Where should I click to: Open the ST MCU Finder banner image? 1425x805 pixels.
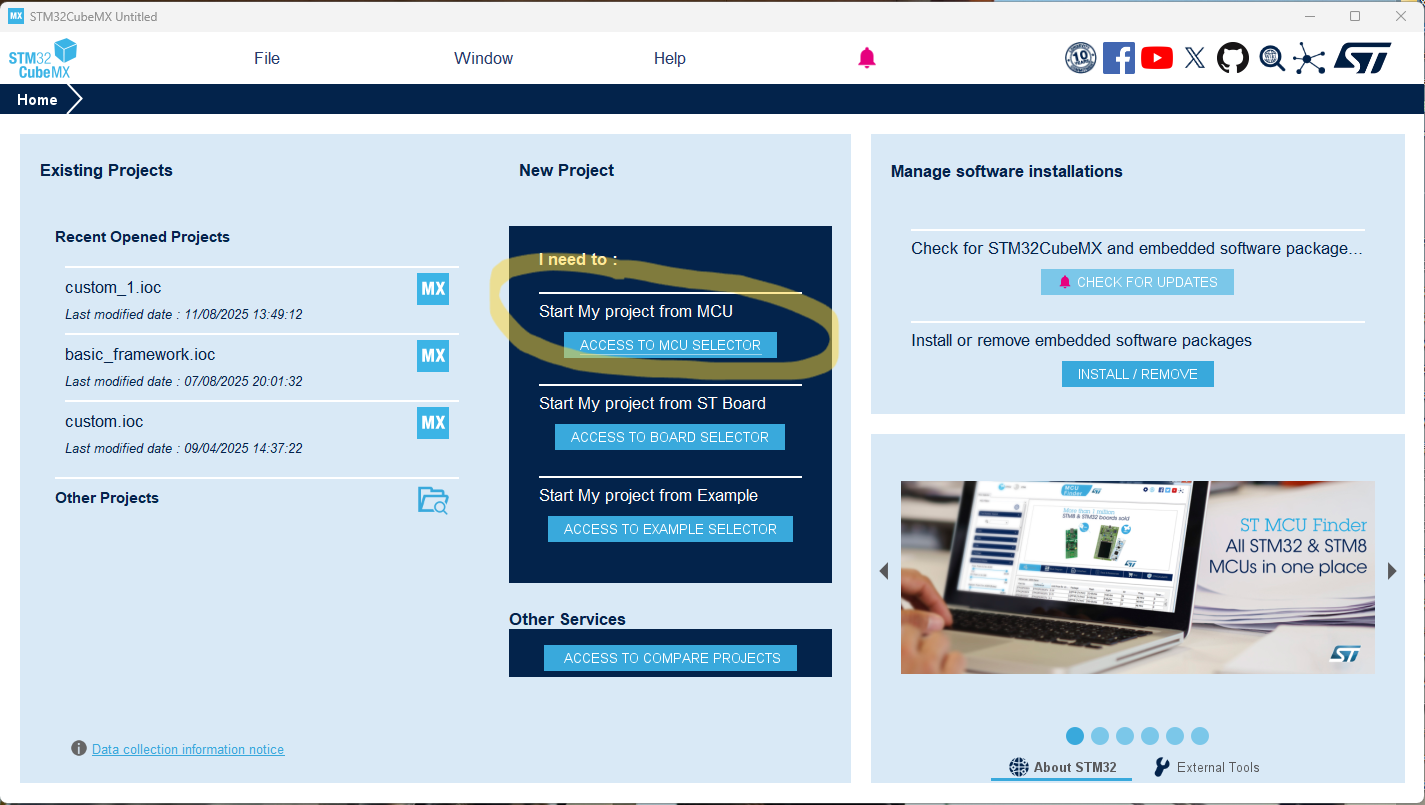(1137, 577)
